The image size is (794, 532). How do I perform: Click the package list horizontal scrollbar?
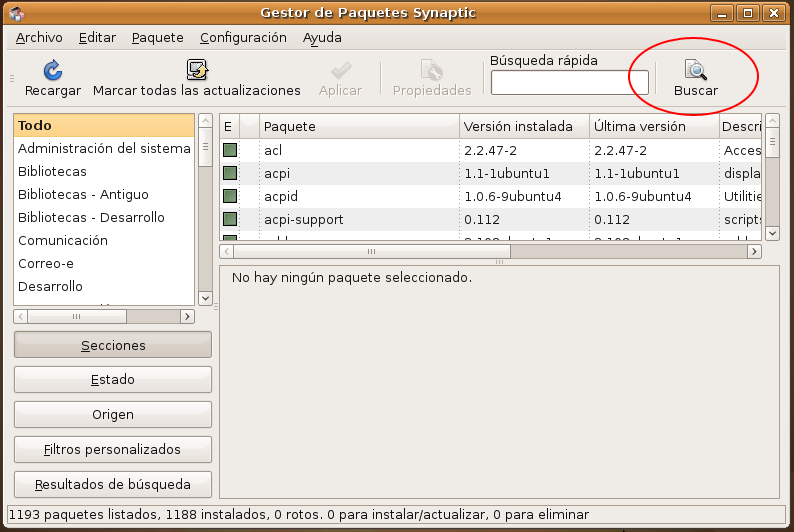pos(490,252)
